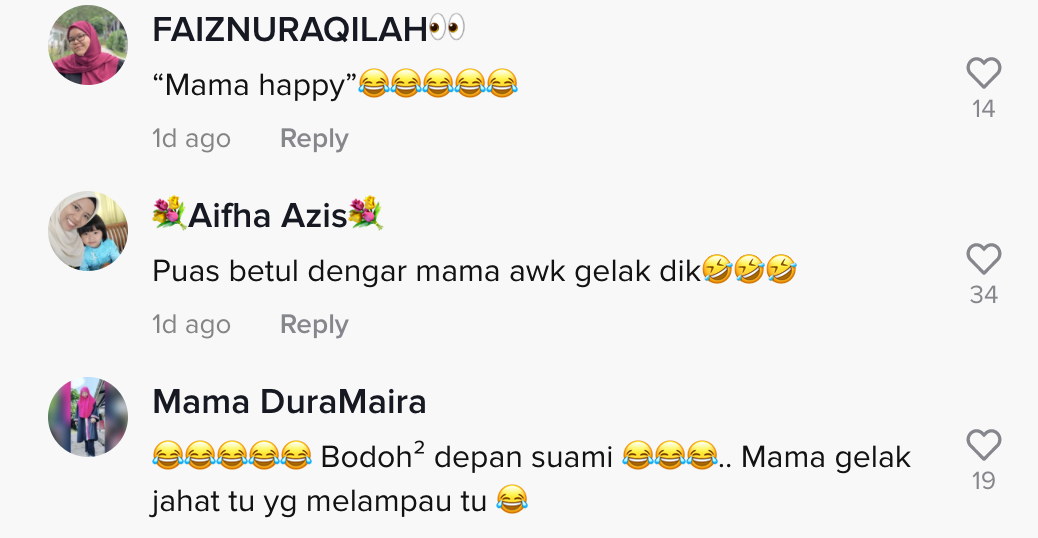1038x538 pixels.
Task: Open the FAIZNURAQILAH username link
Action: tap(290, 30)
